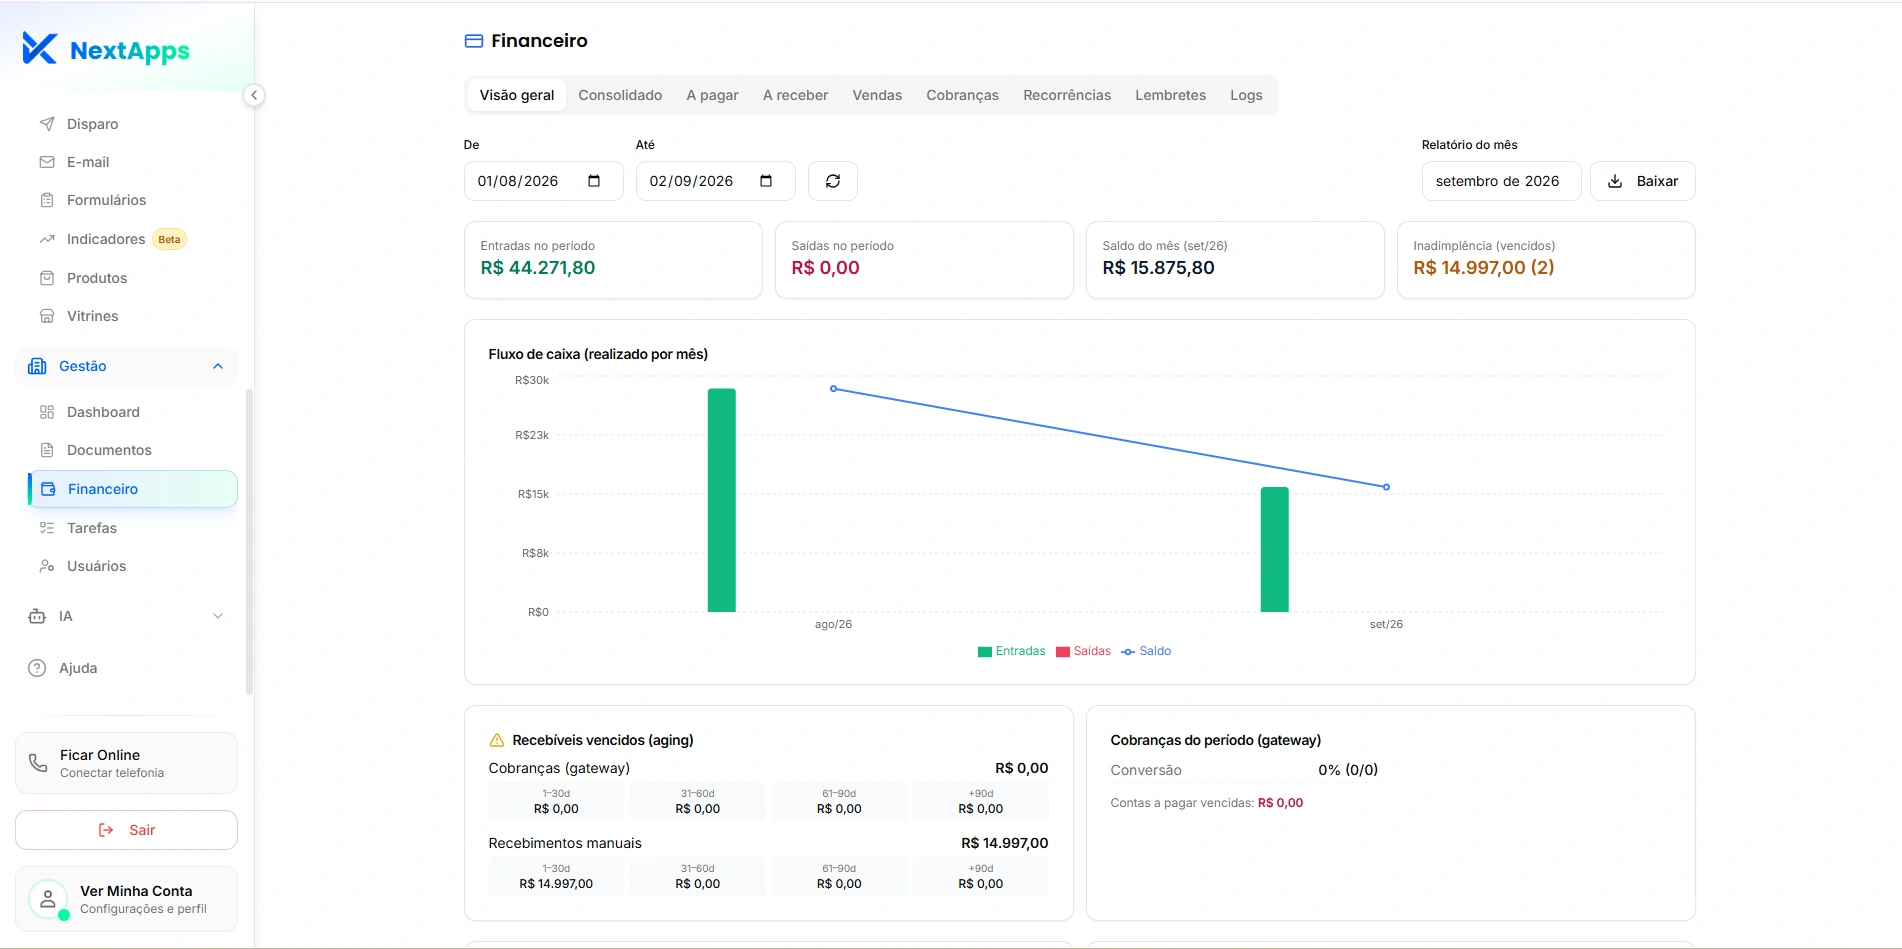Click the Vitrines storefront icon

pyautogui.click(x=47, y=316)
